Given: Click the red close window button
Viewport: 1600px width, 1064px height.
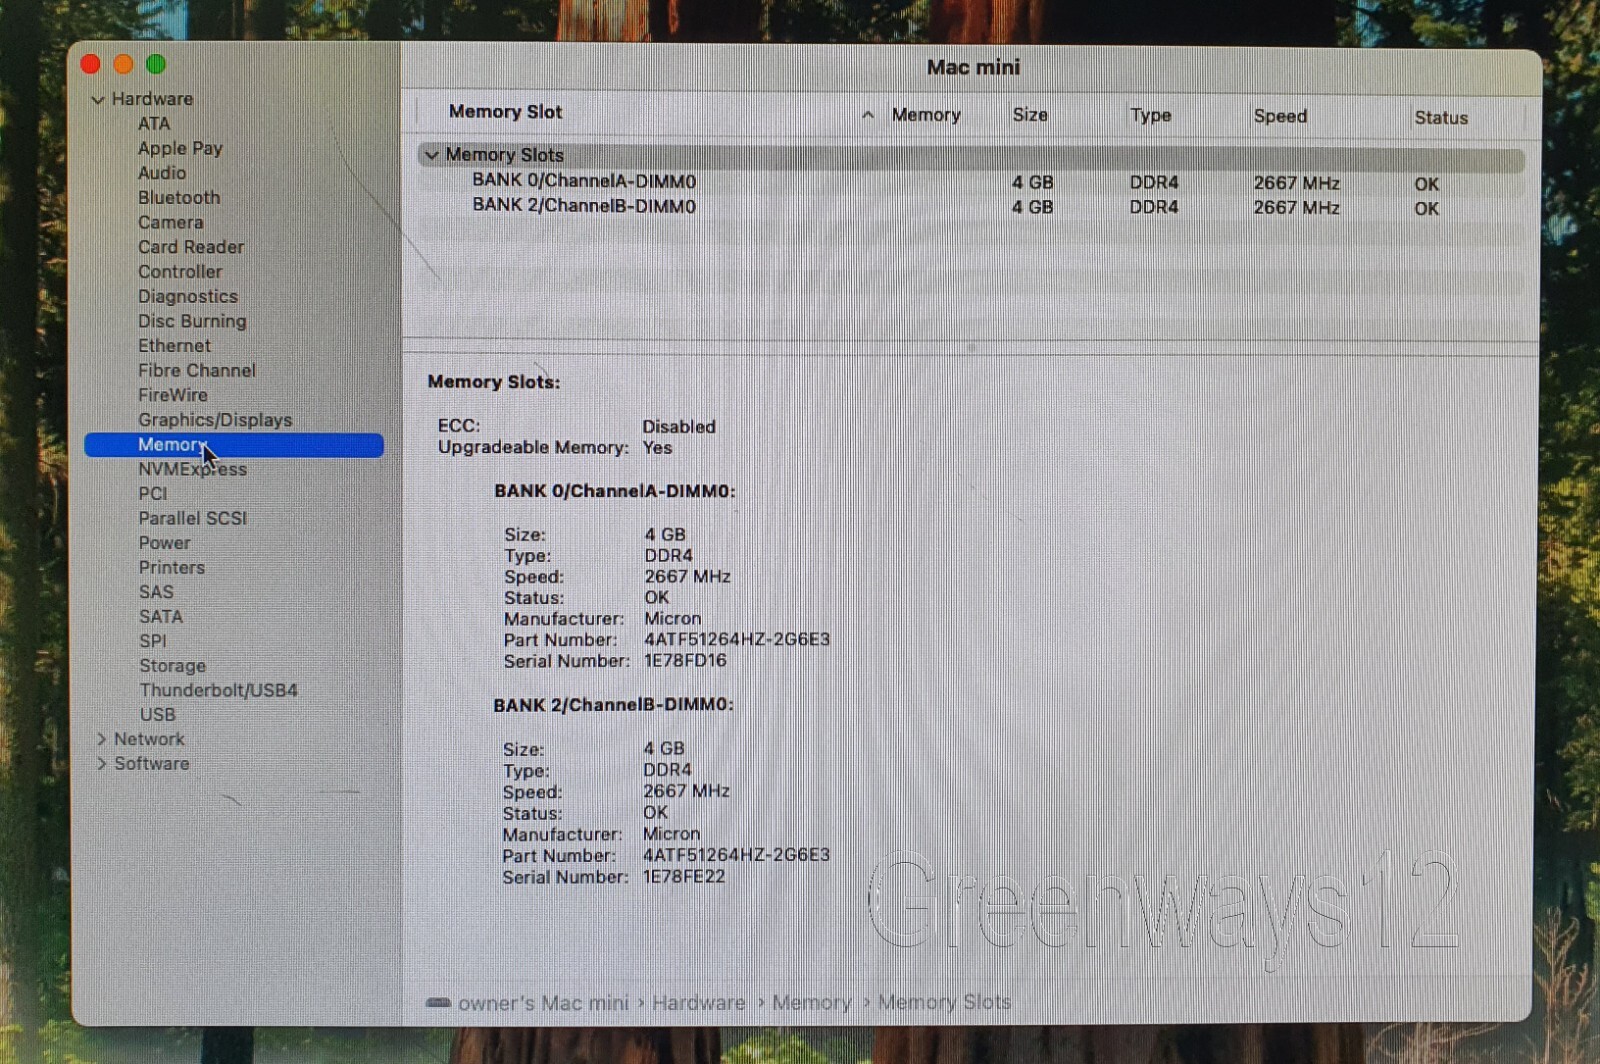Looking at the screenshot, I should 90,65.
